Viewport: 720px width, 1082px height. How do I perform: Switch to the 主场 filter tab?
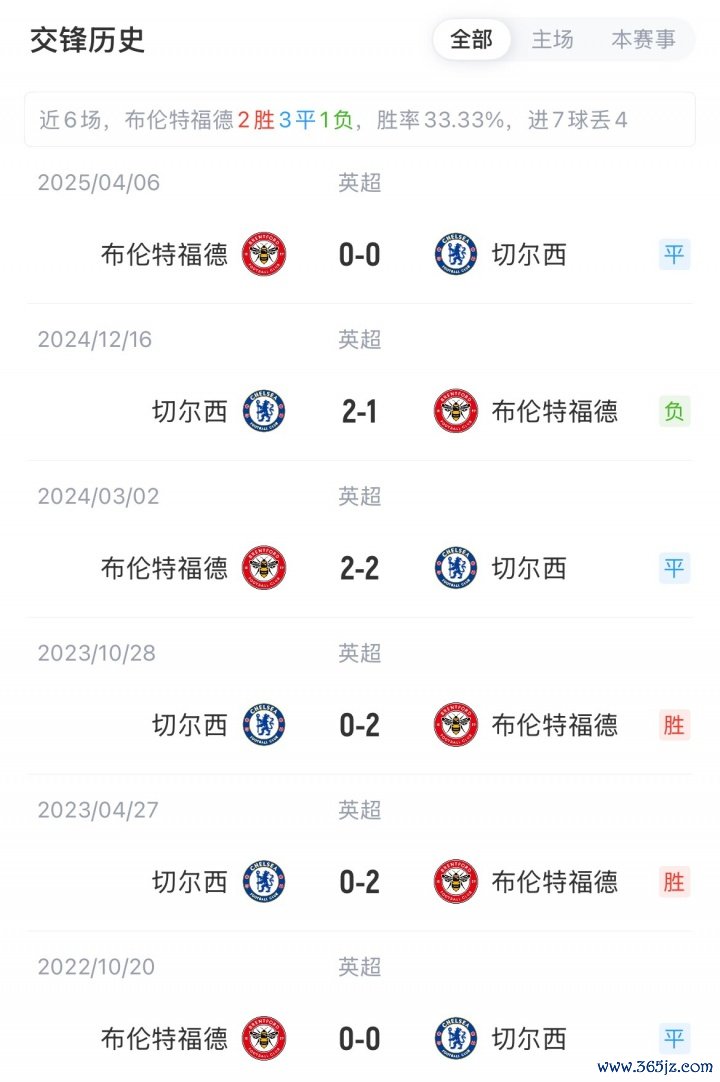point(552,40)
